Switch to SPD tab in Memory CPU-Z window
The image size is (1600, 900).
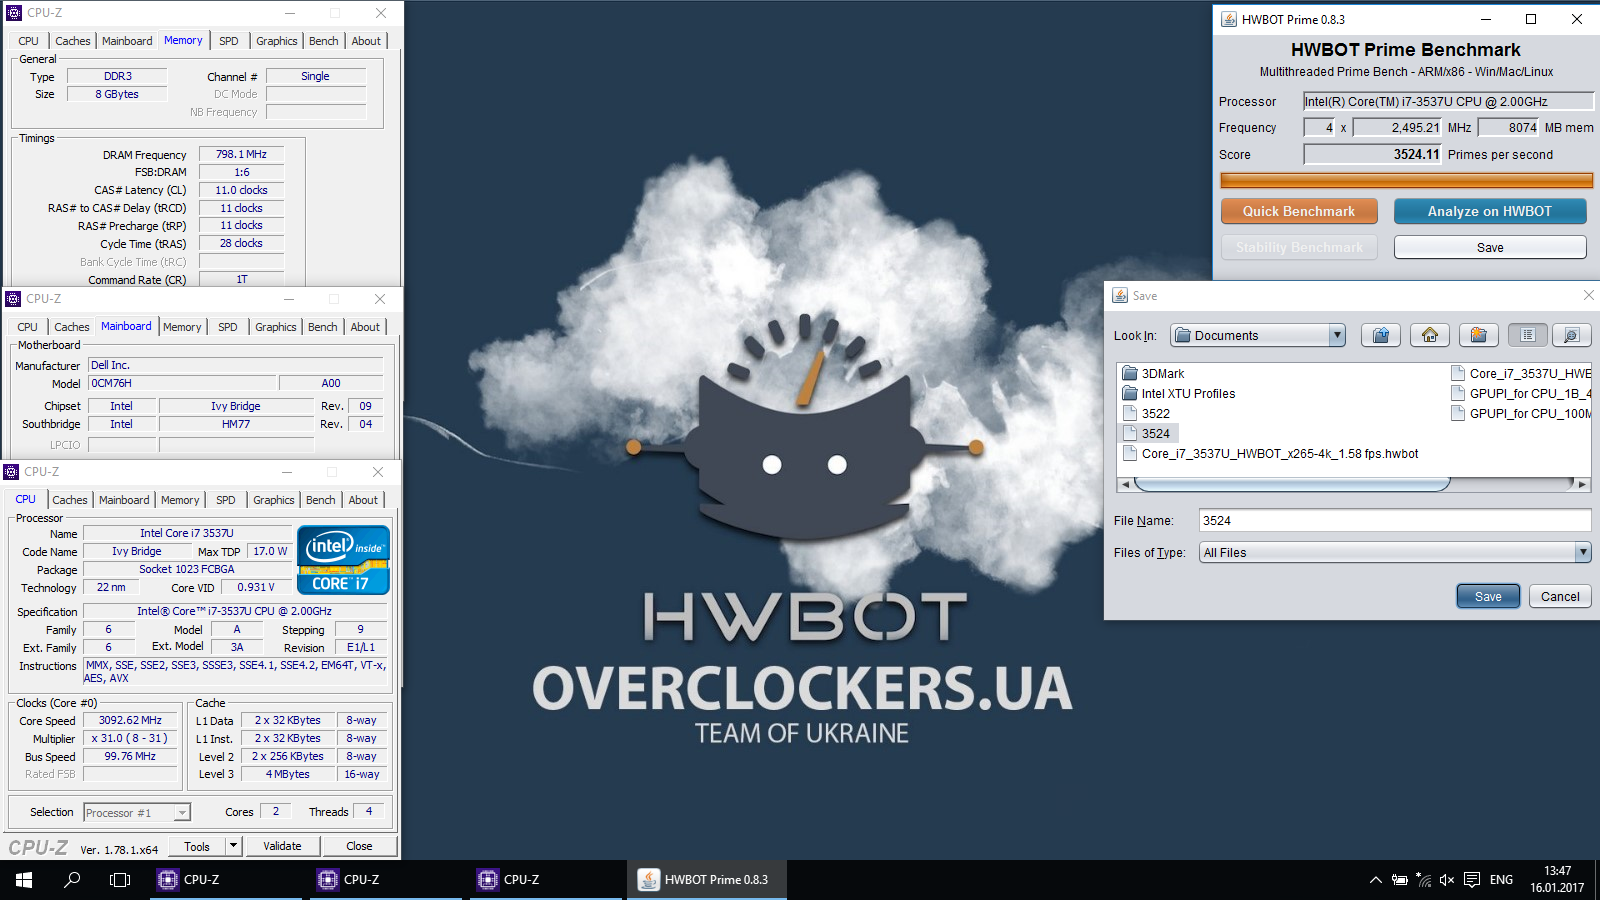229,41
